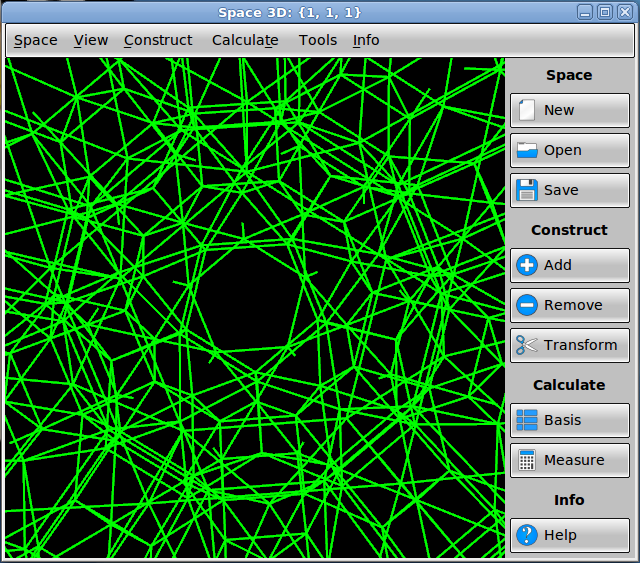This screenshot has height=563, width=640.
Task: Click the blank page New icon
Action: click(527, 110)
